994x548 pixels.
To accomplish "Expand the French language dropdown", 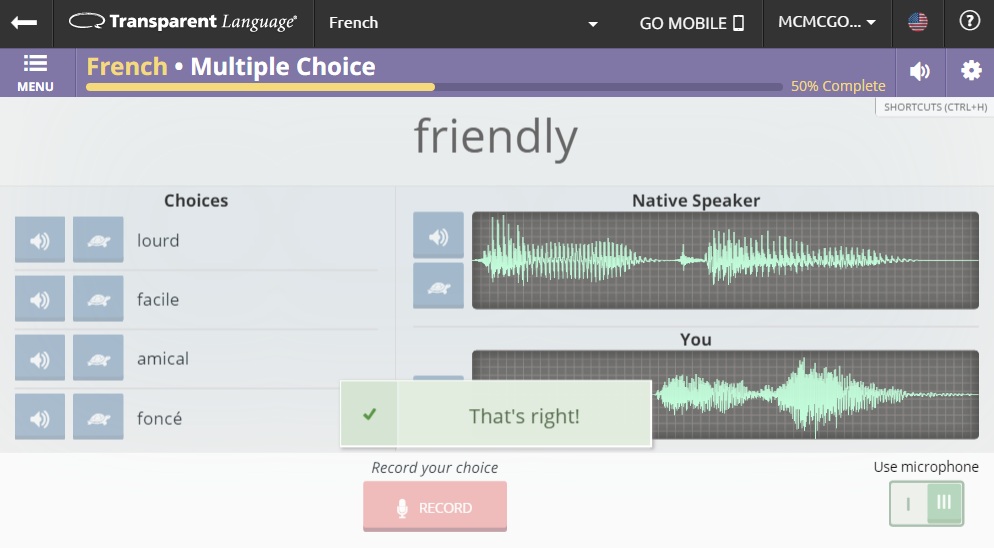I will pyautogui.click(x=466, y=23).
